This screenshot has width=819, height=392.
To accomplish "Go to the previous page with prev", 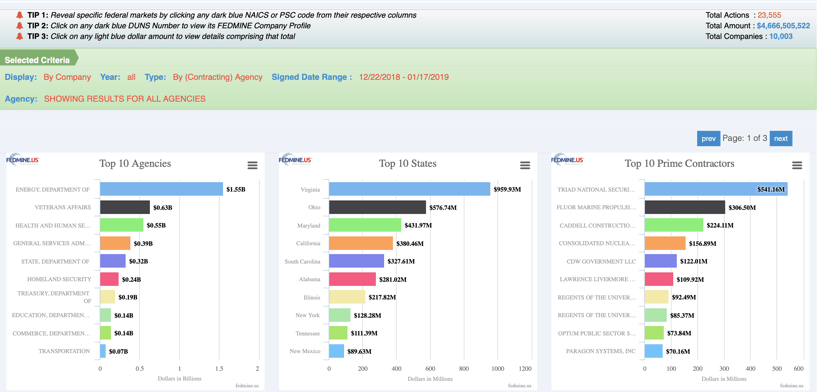I will (708, 139).
